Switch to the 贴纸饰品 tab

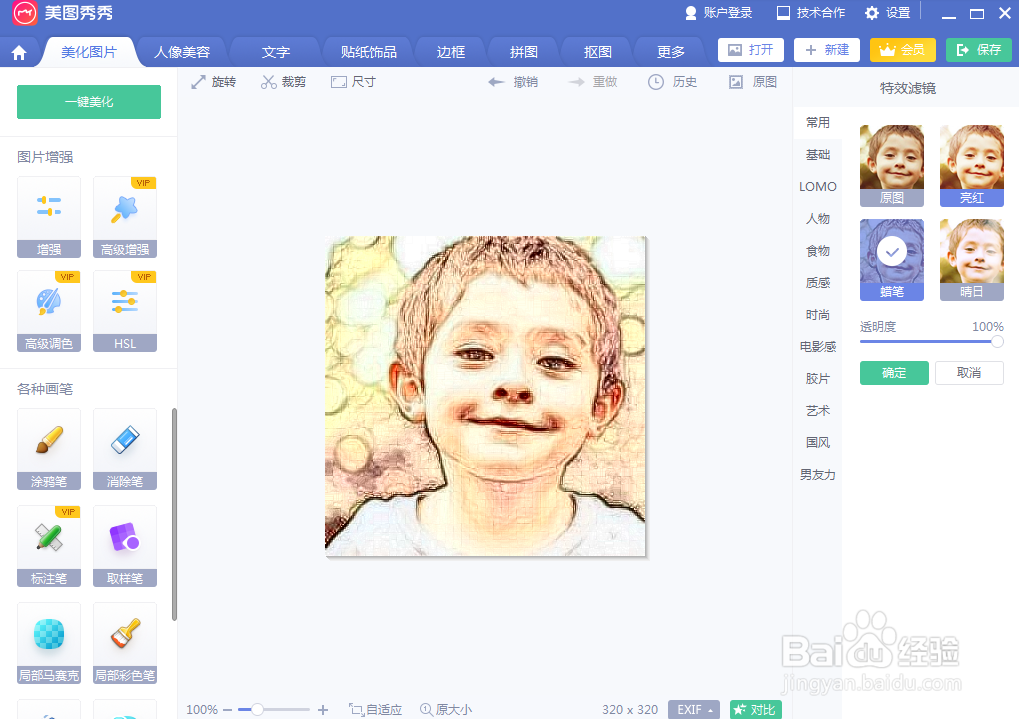click(x=368, y=52)
